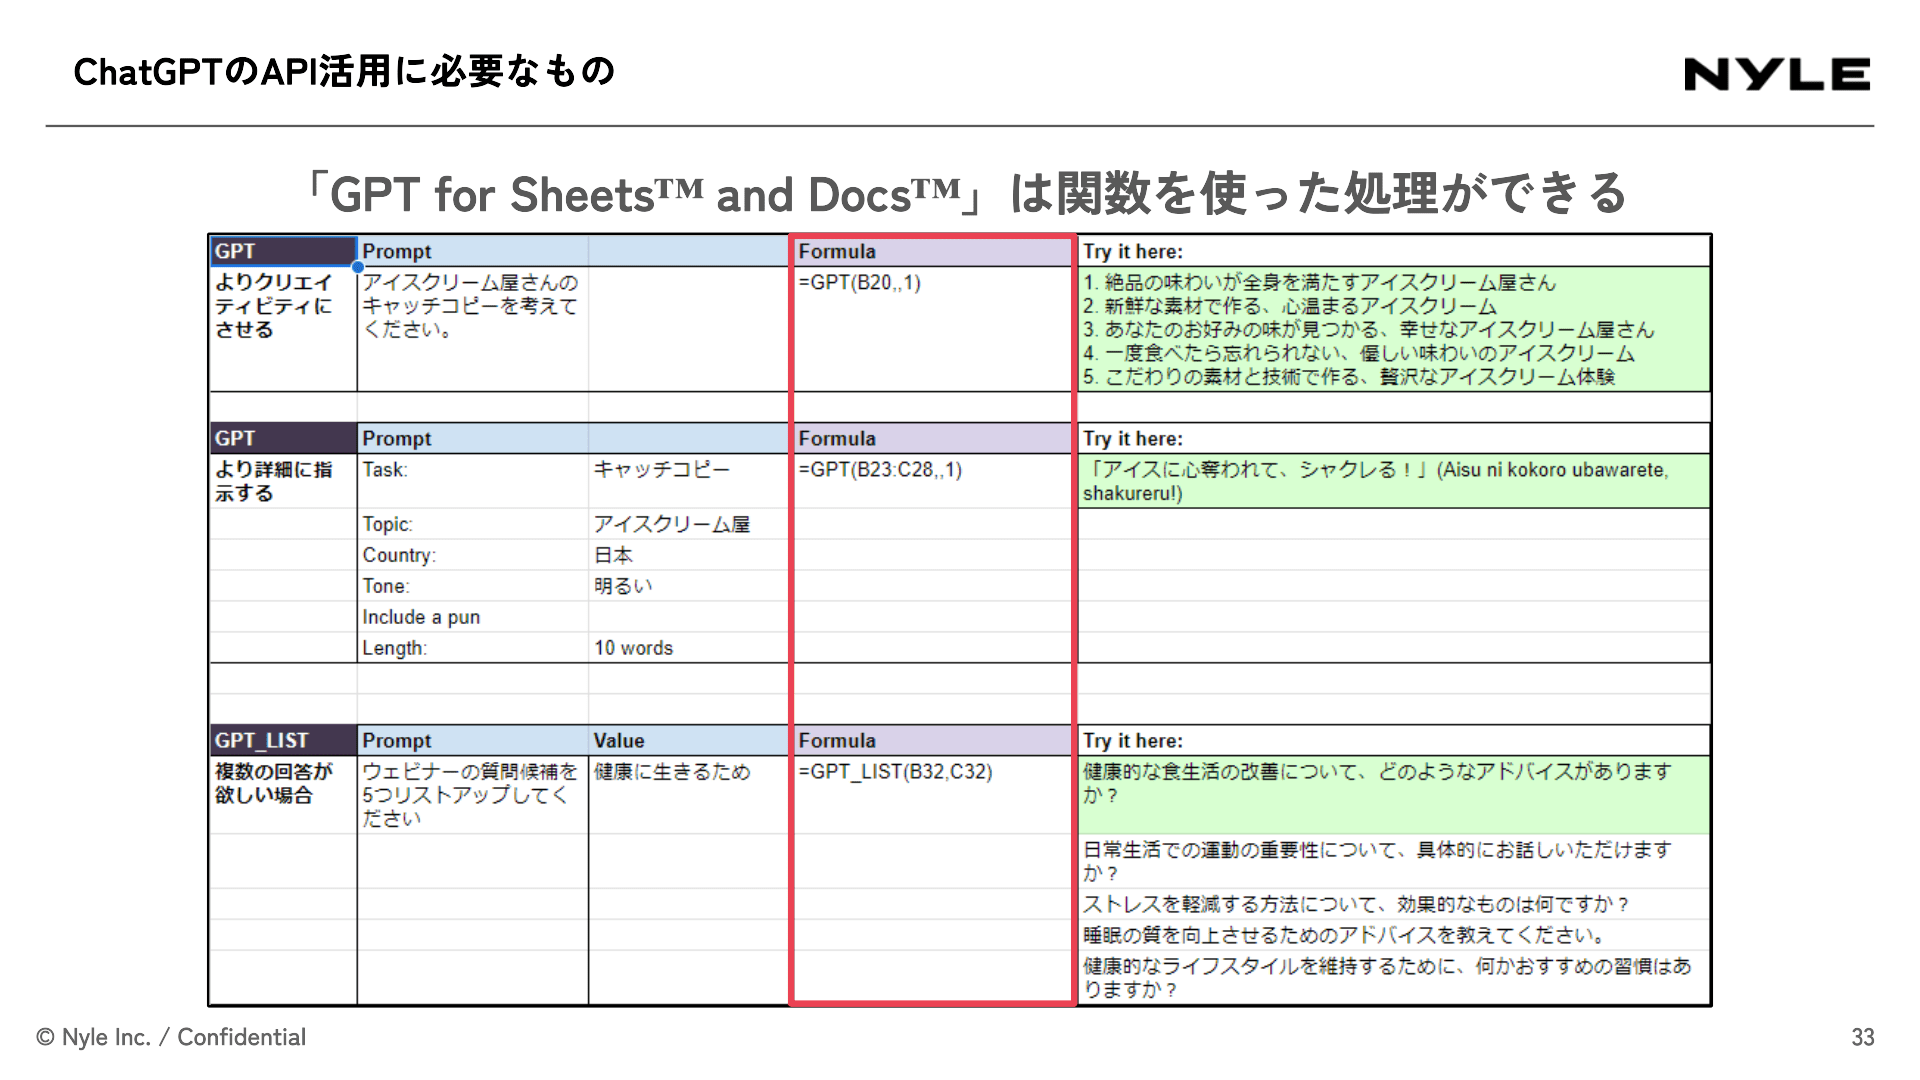Select the Formula header above '=GPT(B20,,1)'

(932, 251)
